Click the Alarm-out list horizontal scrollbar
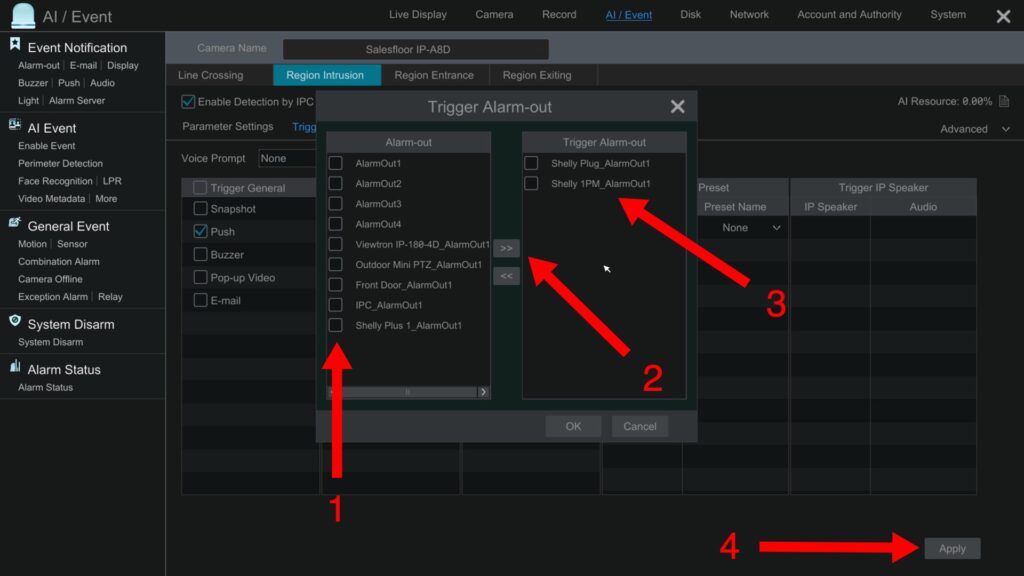The width and height of the screenshot is (1024, 576). (x=408, y=392)
